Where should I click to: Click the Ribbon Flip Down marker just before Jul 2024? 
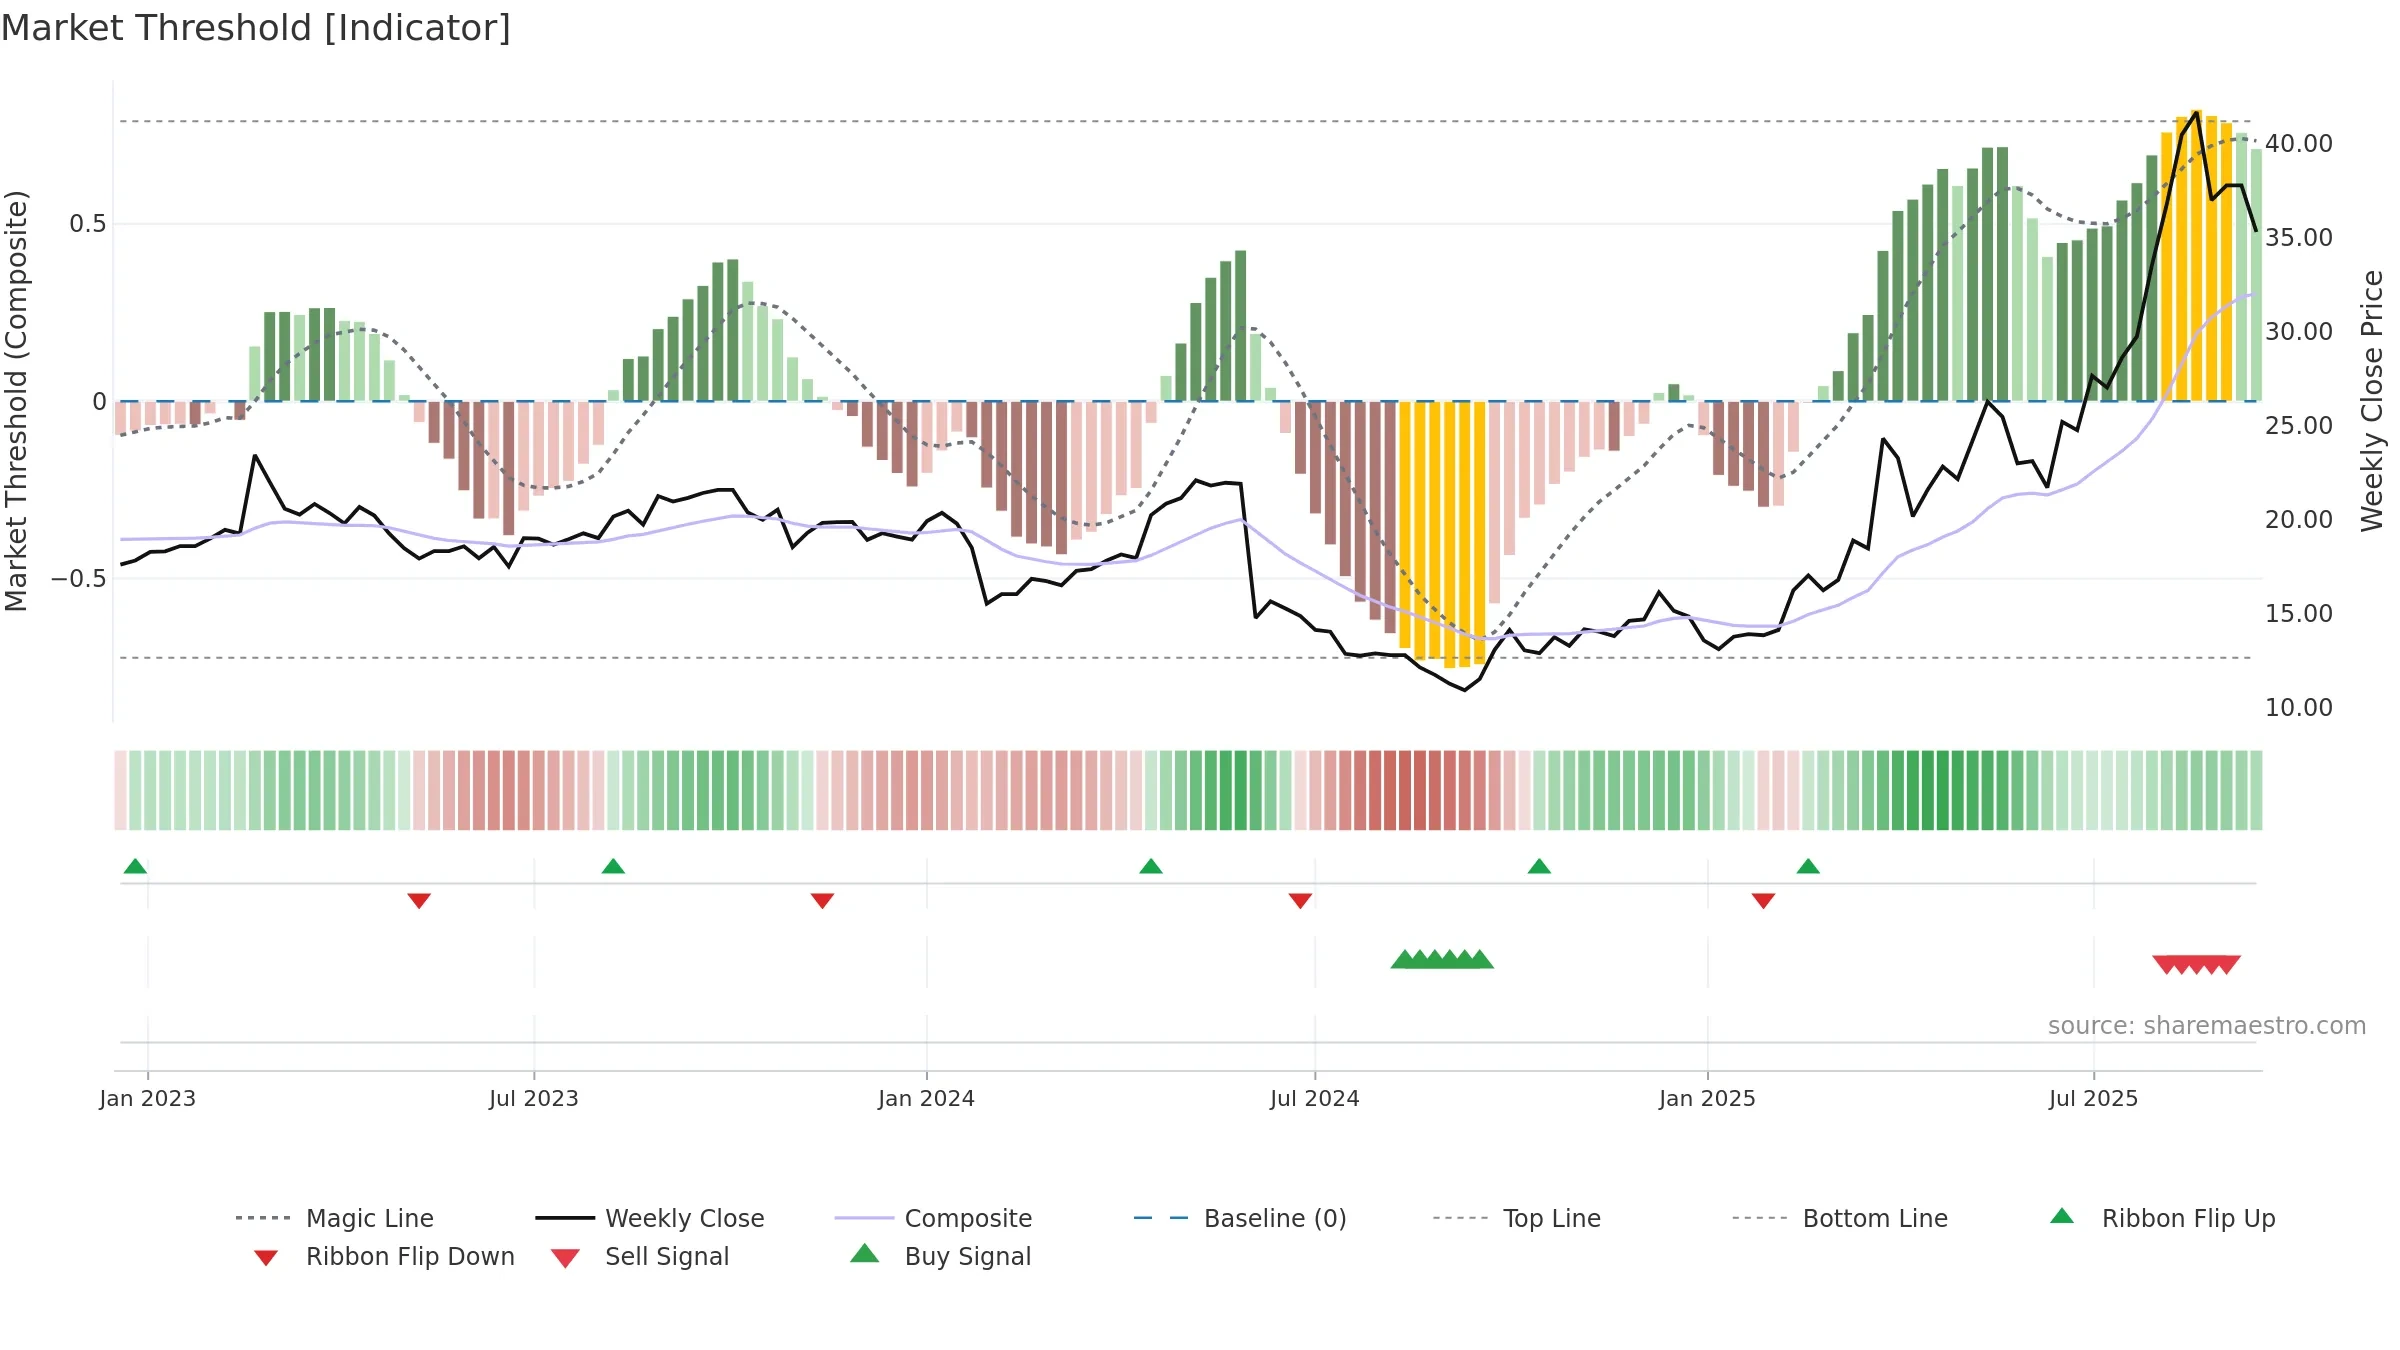coord(1300,901)
